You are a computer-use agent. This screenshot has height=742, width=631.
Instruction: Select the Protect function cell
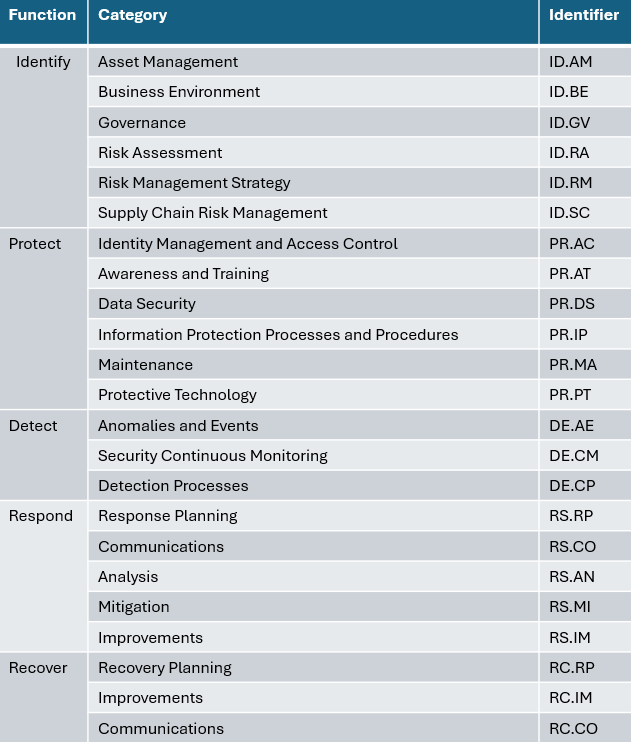click(43, 319)
